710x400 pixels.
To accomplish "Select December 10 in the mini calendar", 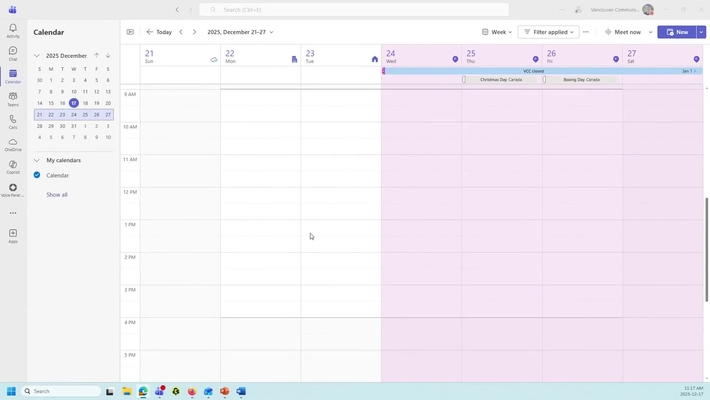I will 73,92.
